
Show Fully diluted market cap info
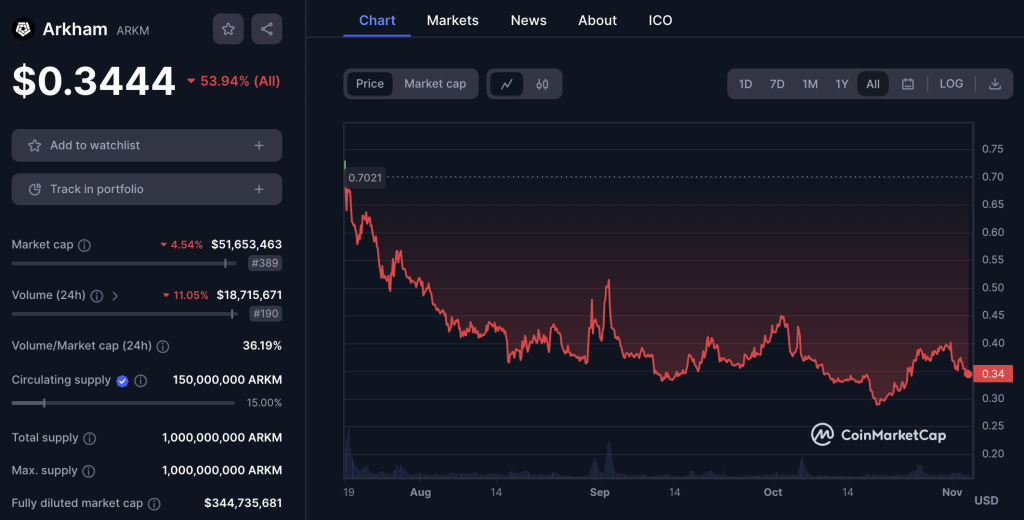click(x=154, y=504)
